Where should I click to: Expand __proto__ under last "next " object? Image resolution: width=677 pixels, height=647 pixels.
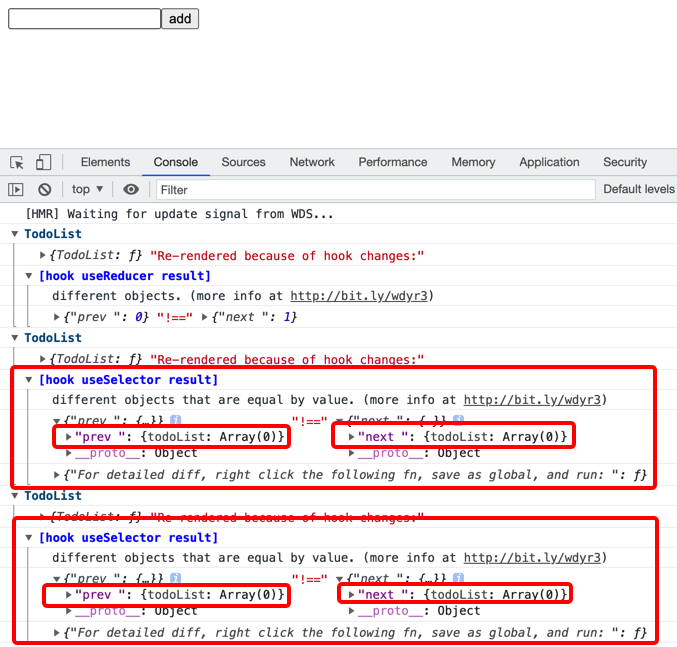click(351, 611)
